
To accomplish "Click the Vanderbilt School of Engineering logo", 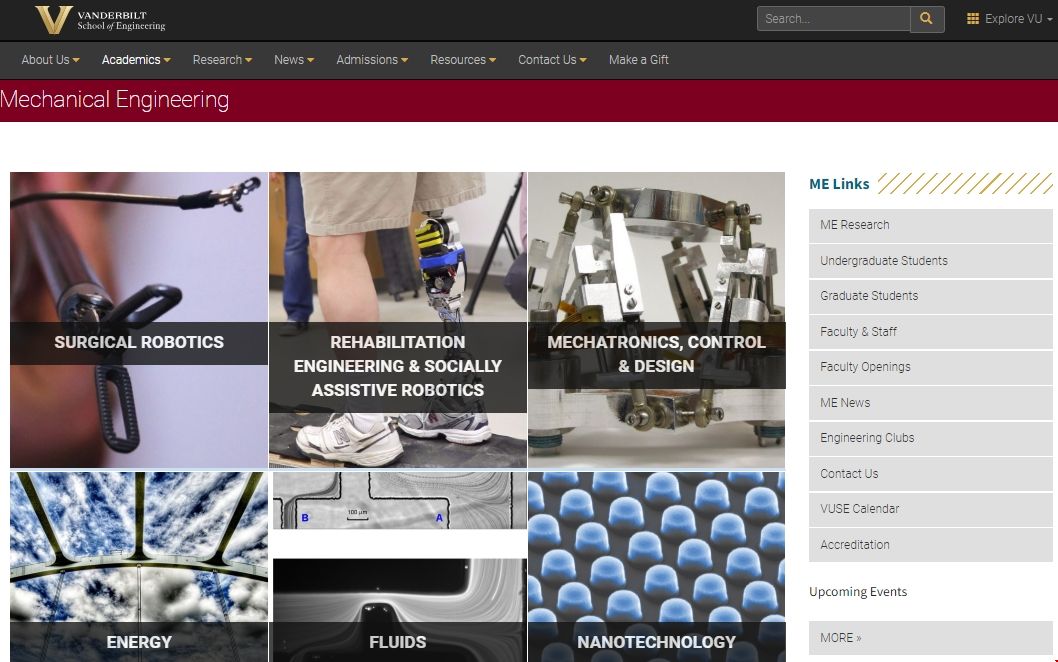I will tap(100, 19).
